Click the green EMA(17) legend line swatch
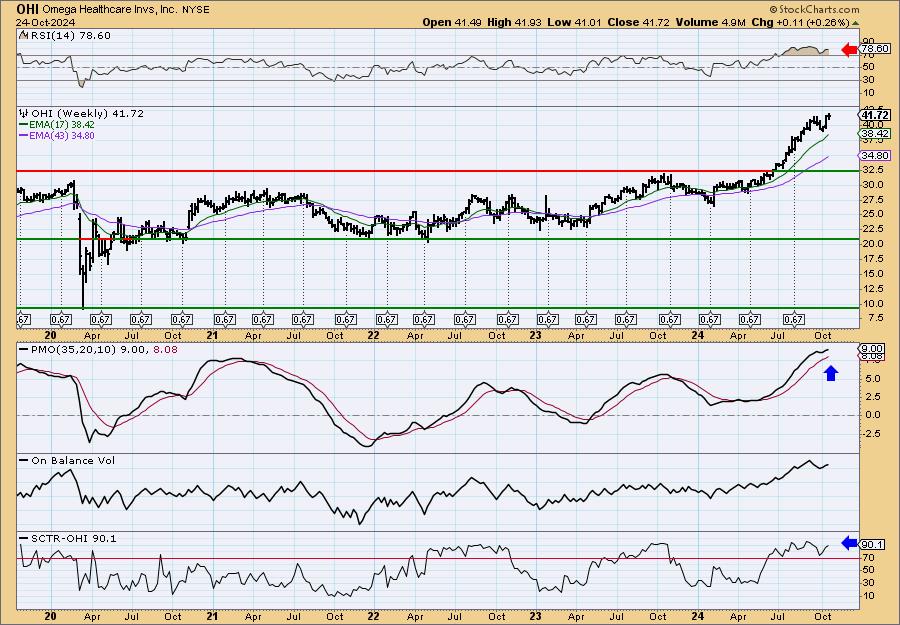 (24, 125)
